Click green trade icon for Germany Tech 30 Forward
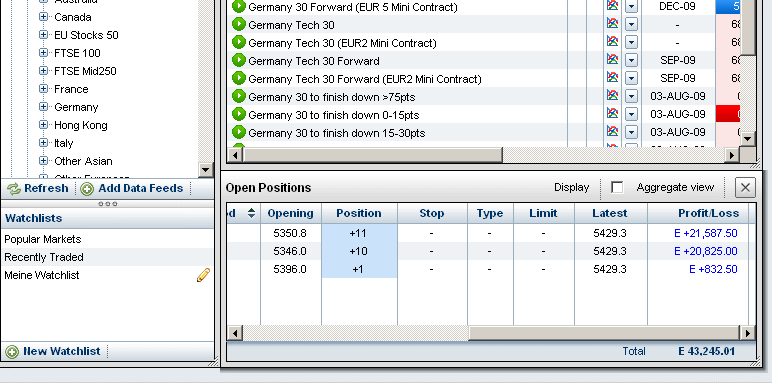772x383 pixels. 239,61
